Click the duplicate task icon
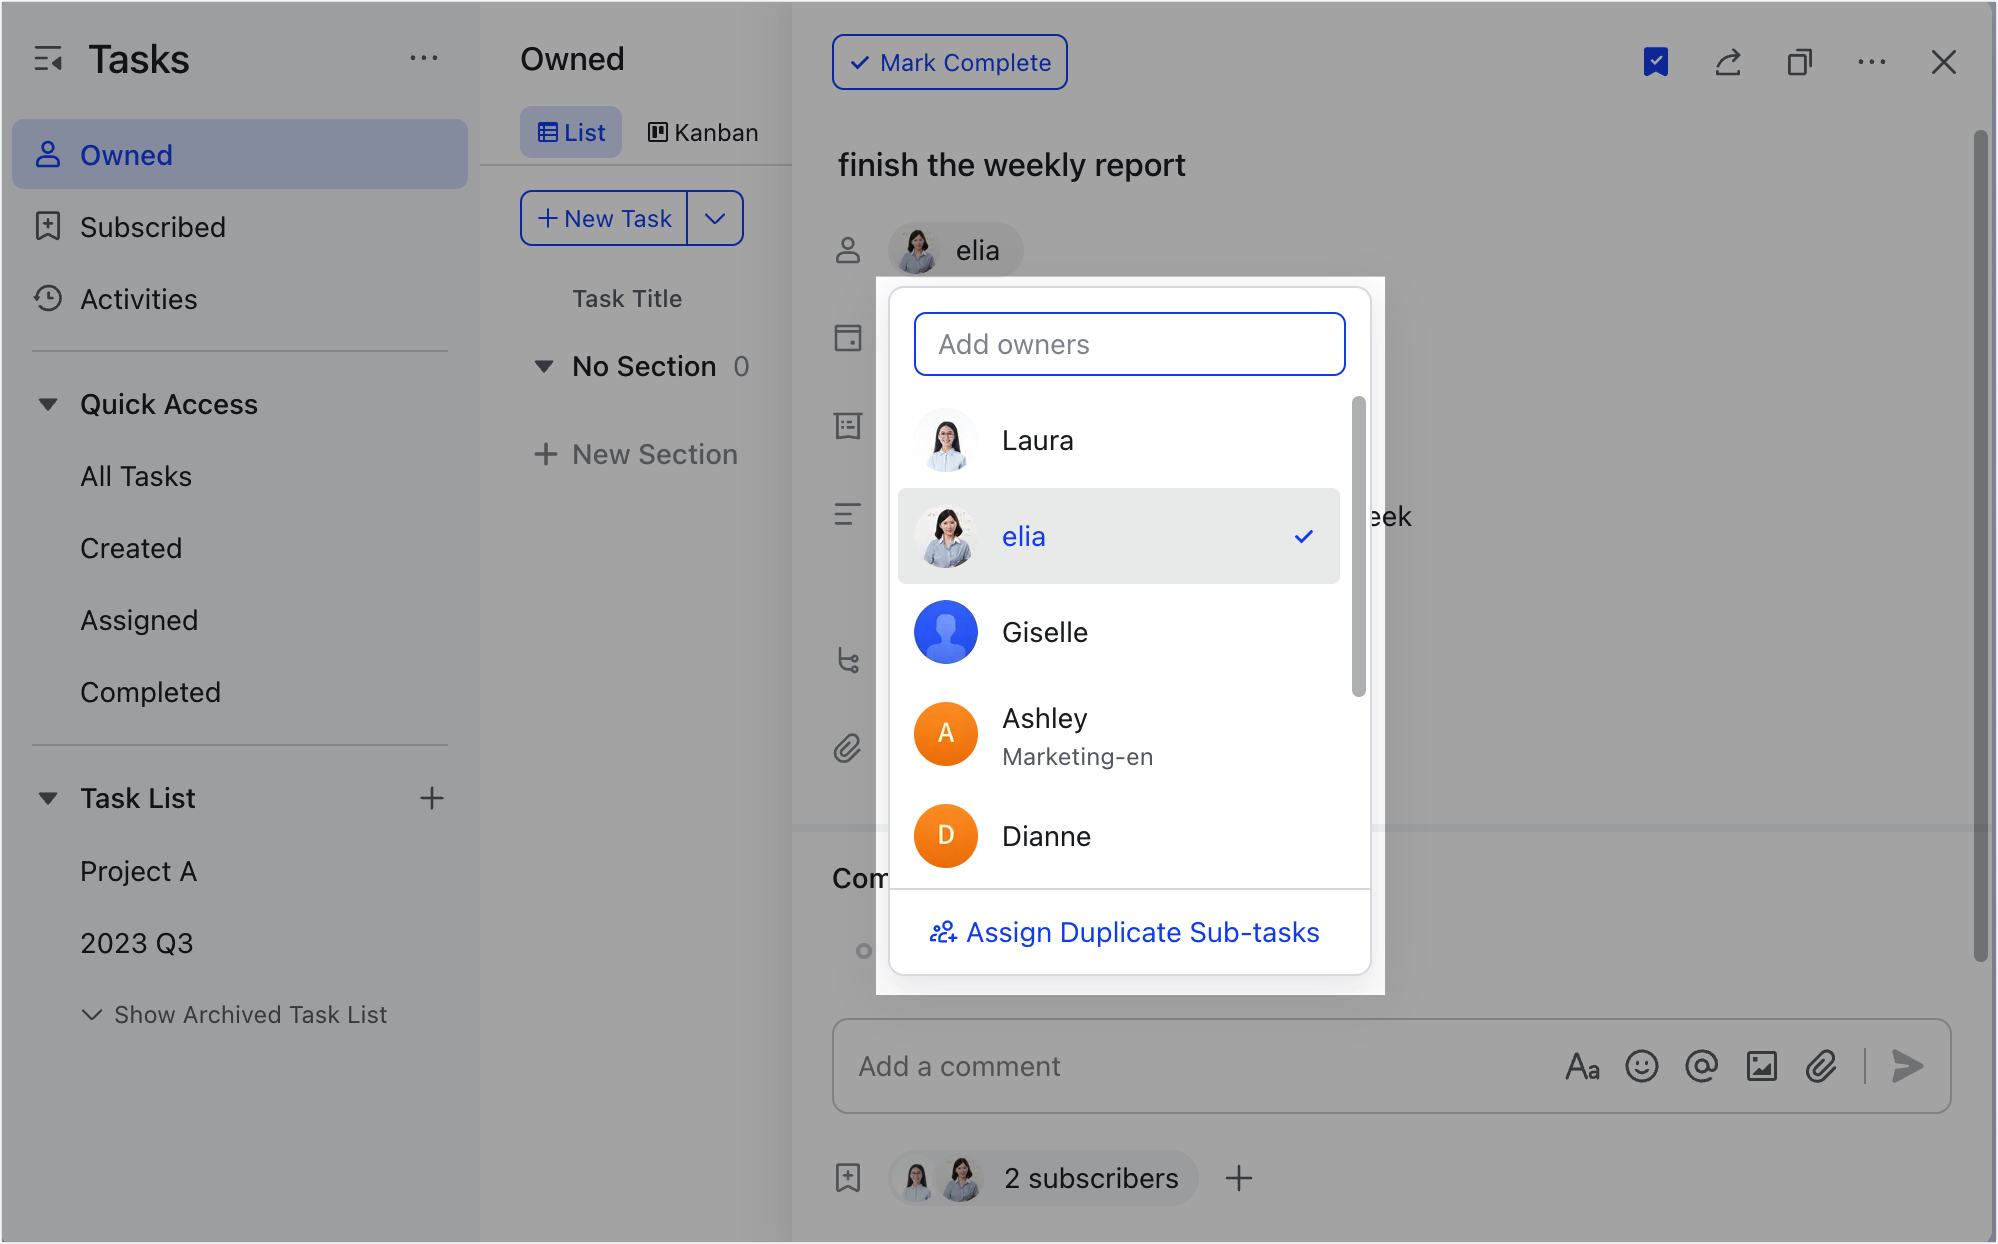Viewport: 1998px width, 1244px height. [x=1800, y=62]
